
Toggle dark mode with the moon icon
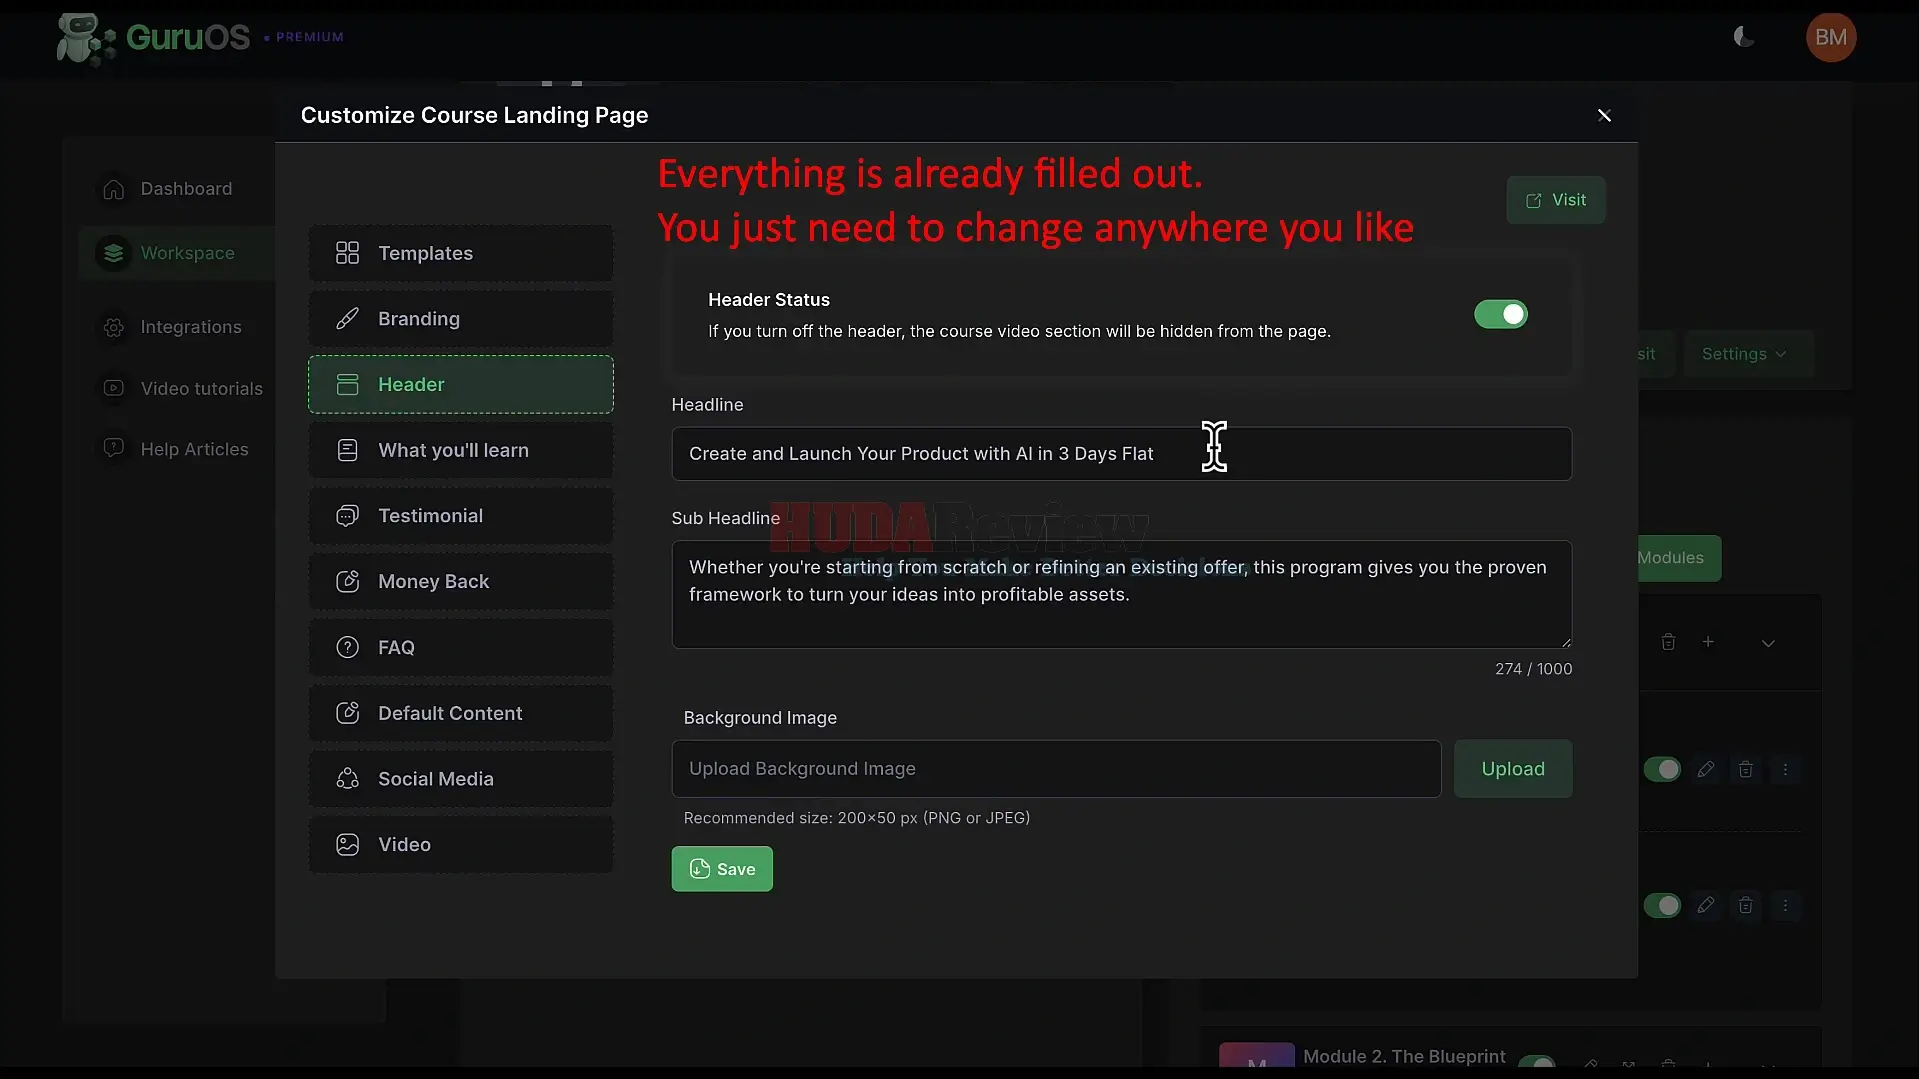point(1743,38)
